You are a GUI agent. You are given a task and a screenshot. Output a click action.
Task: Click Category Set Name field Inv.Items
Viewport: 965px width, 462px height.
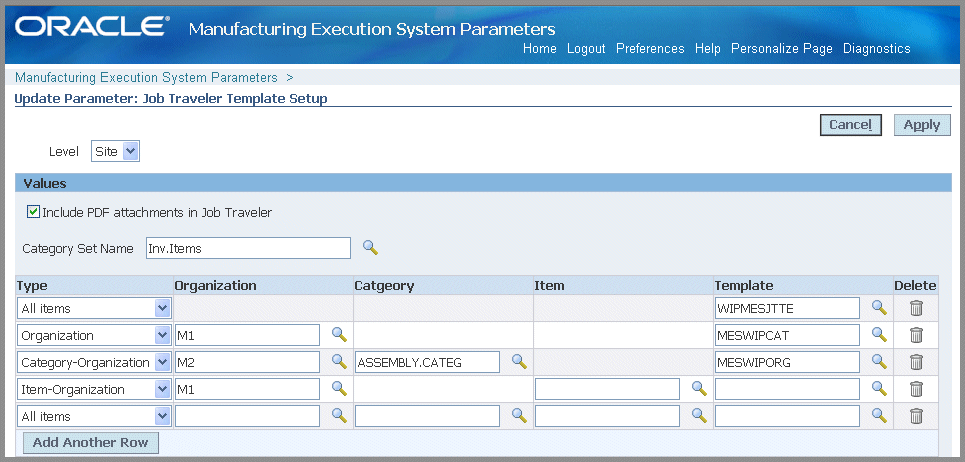tap(249, 249)
